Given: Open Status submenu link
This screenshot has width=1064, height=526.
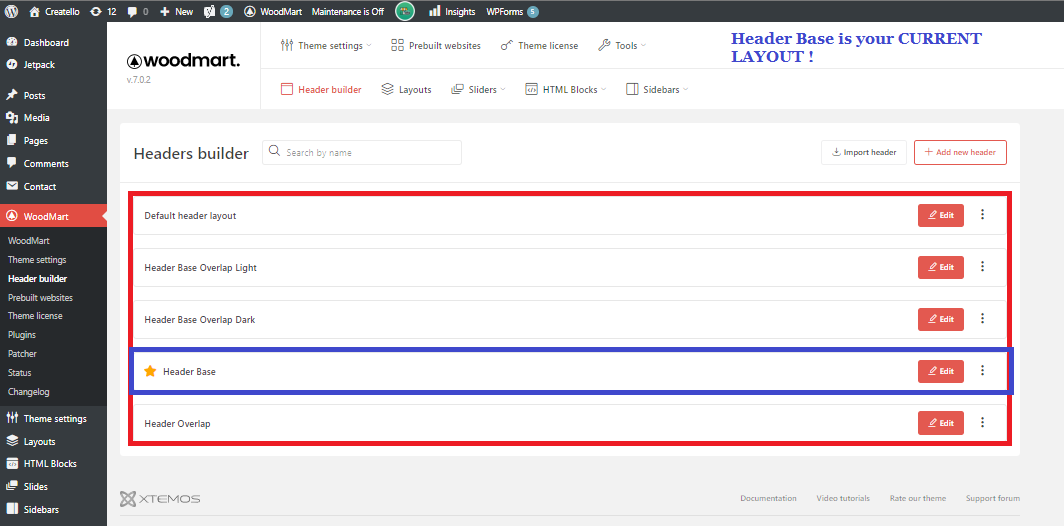Looking at the screenshot, I should tap(20, 373).
